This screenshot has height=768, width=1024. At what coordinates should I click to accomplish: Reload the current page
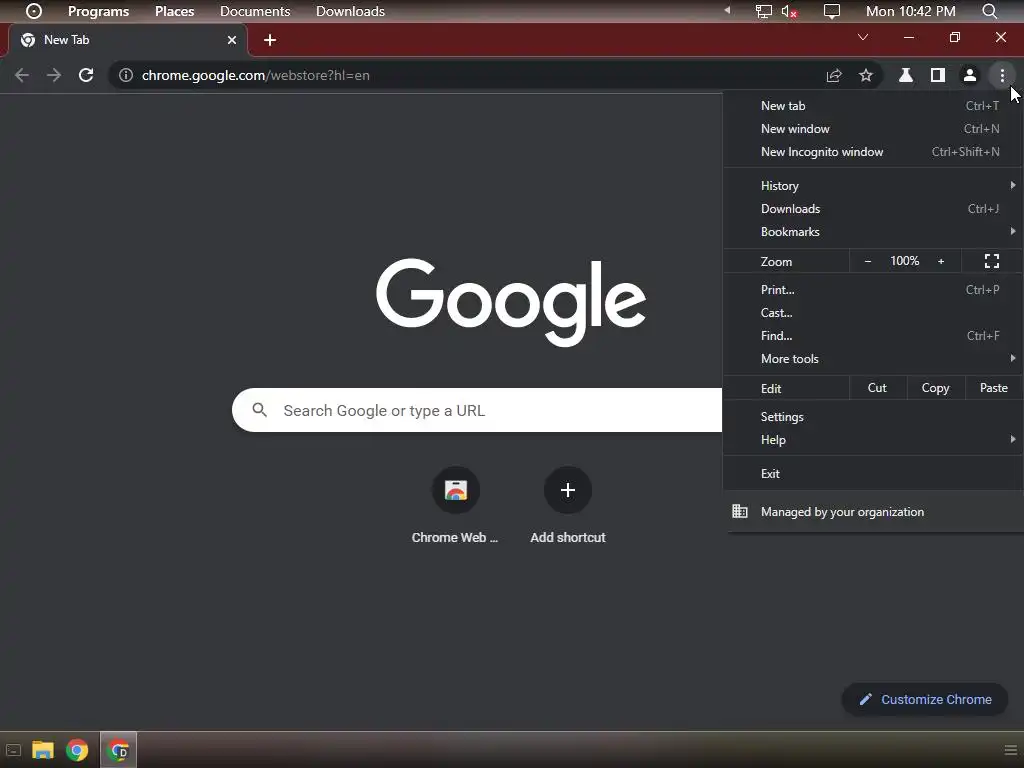(x=86, y=75)
